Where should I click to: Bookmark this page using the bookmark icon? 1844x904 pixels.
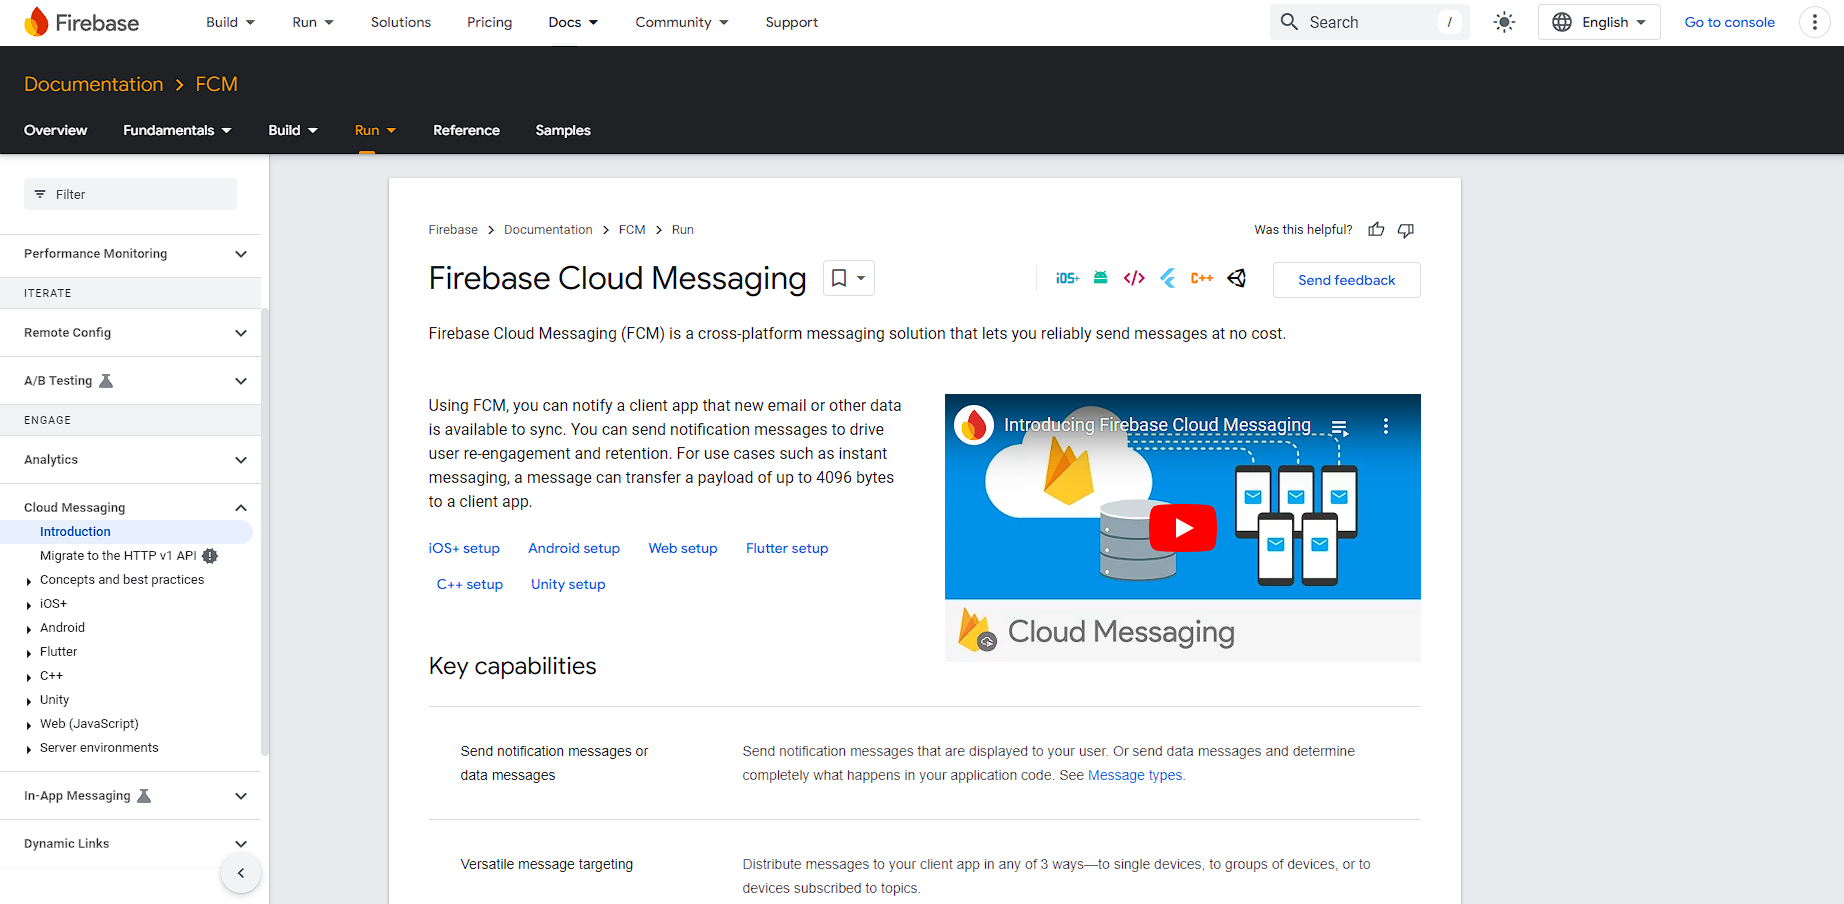(840, 277)
